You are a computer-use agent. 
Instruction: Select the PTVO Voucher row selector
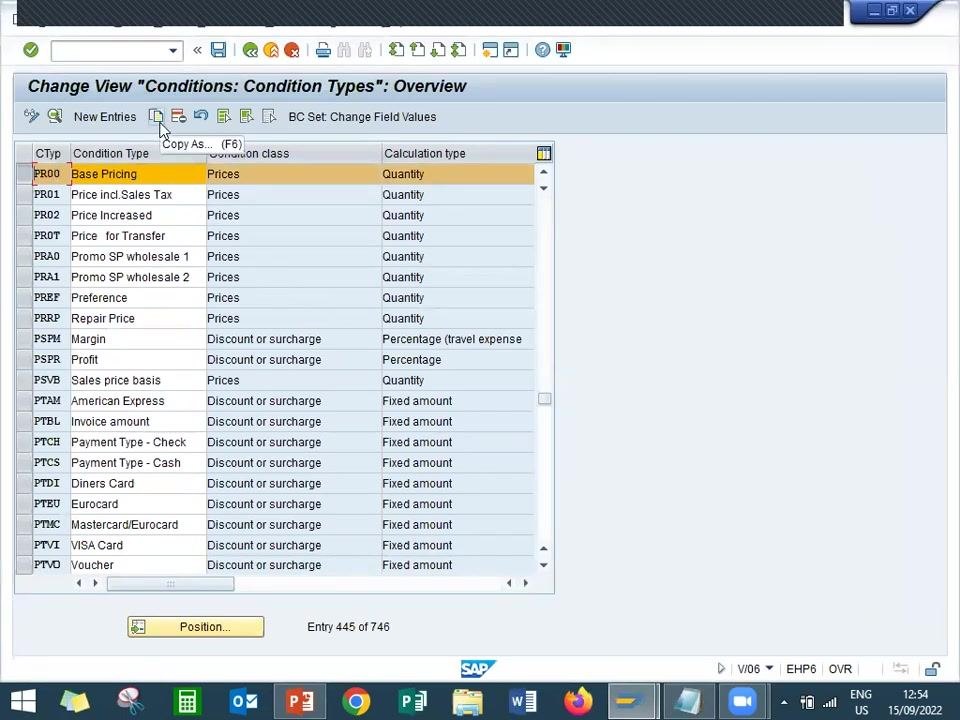coord(24,564)
